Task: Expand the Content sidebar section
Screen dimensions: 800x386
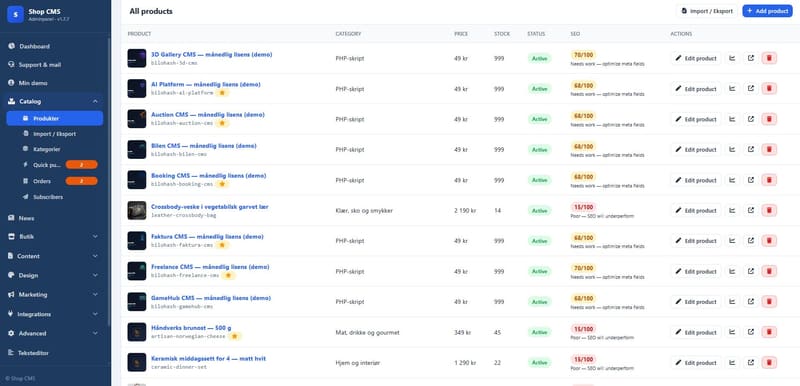Action: pyautogui.click(x=55, y=256)
